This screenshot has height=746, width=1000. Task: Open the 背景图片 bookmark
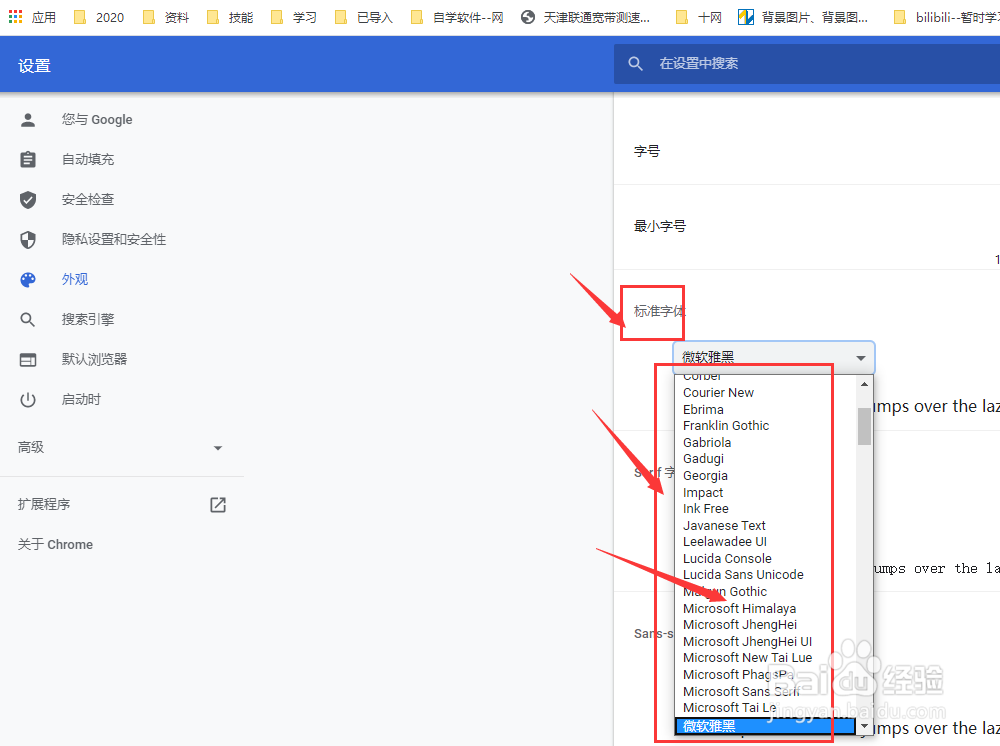(802, 17)
